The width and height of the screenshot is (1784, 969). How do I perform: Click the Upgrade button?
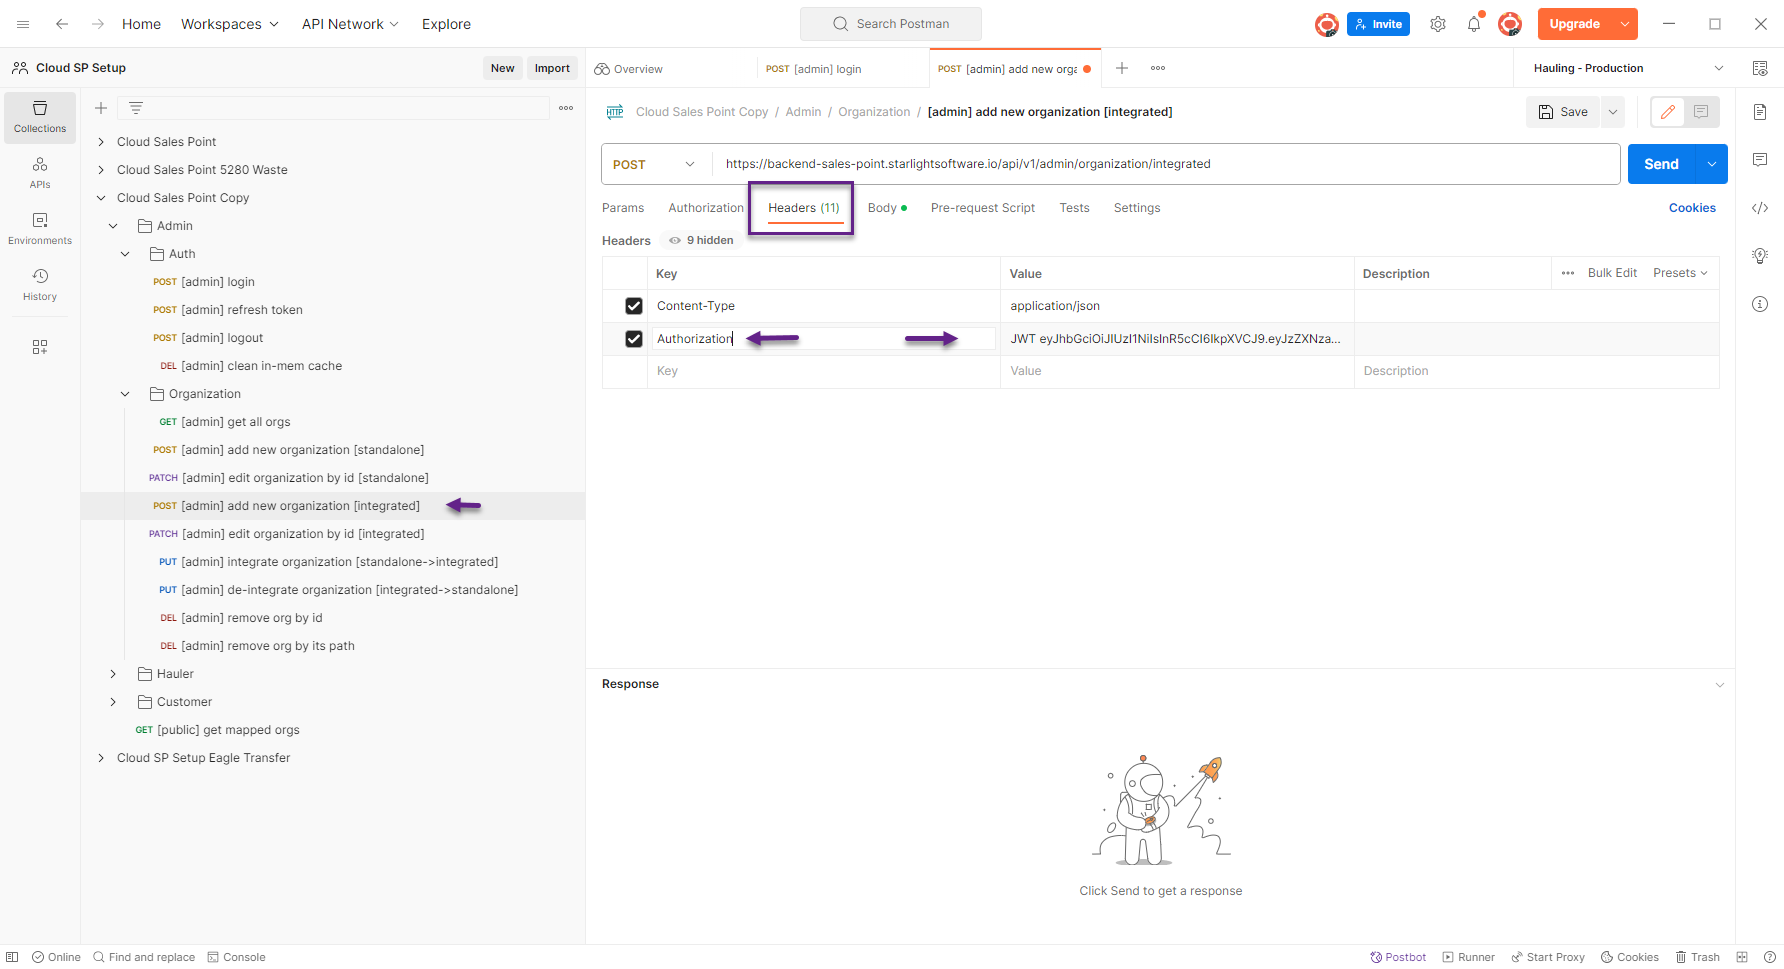coord(1575,24)
